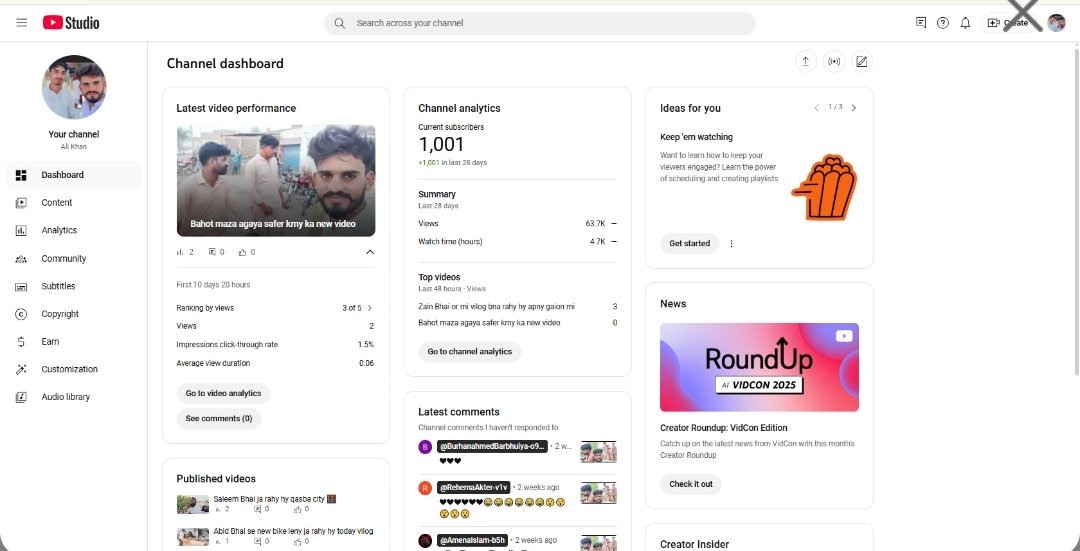The image size is (1080, 551).
Task: Expand the Ranking by views arrow
Action: 370,308
